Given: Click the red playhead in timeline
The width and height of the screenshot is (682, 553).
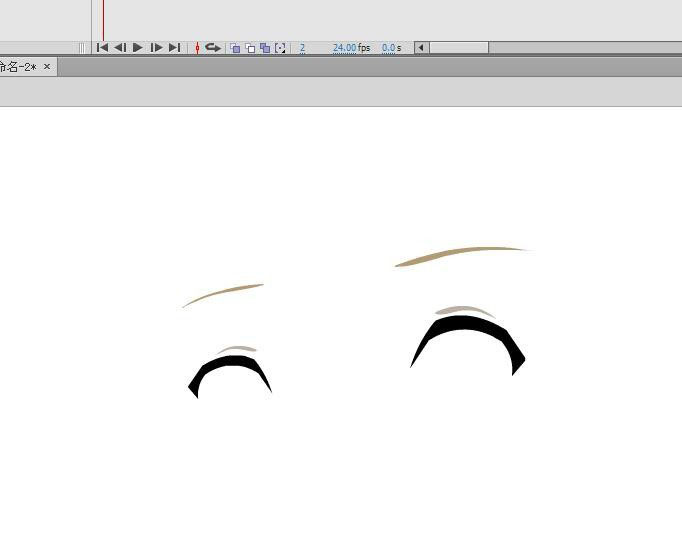Looking at the screenshot, I should coord(103,20).
